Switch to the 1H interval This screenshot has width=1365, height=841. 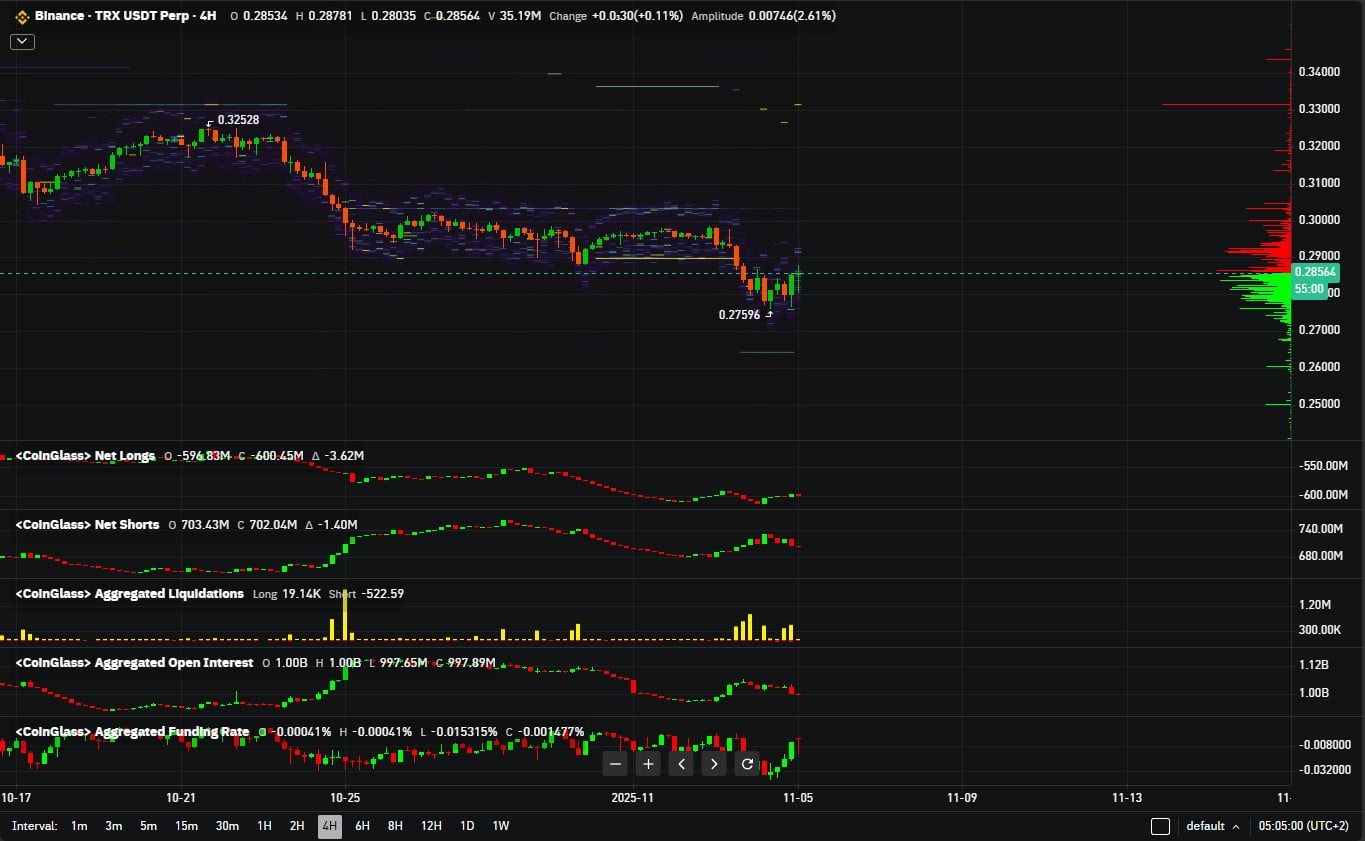click(264, 826)
